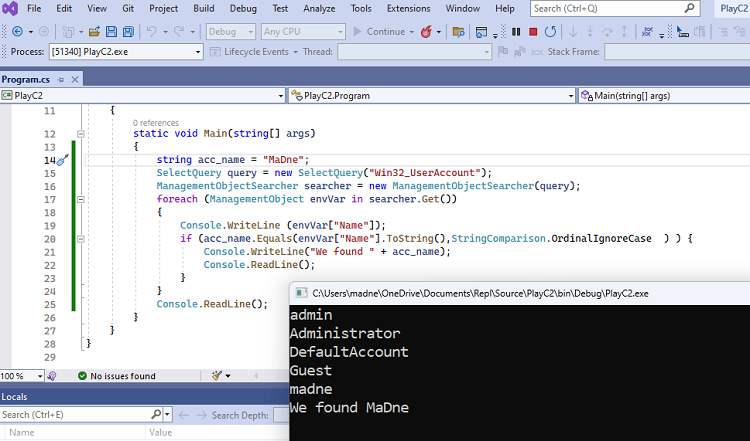Screen dimensions: 750x441
Task: Click the health indicator icon beside zoom percent
Action: click(x=52, y=376)
